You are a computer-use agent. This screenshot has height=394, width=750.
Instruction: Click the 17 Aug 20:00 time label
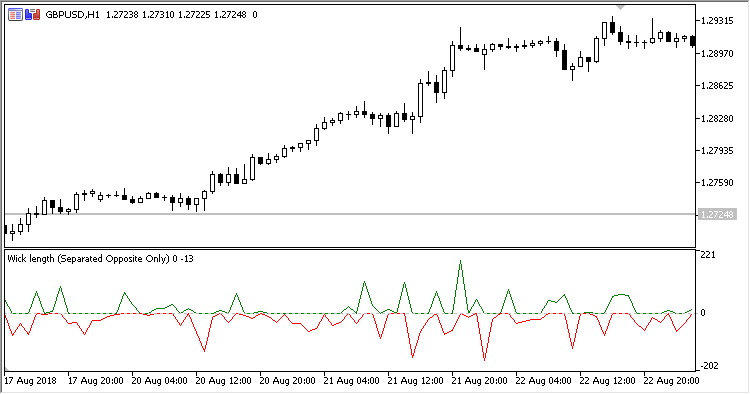pos(96,381)
